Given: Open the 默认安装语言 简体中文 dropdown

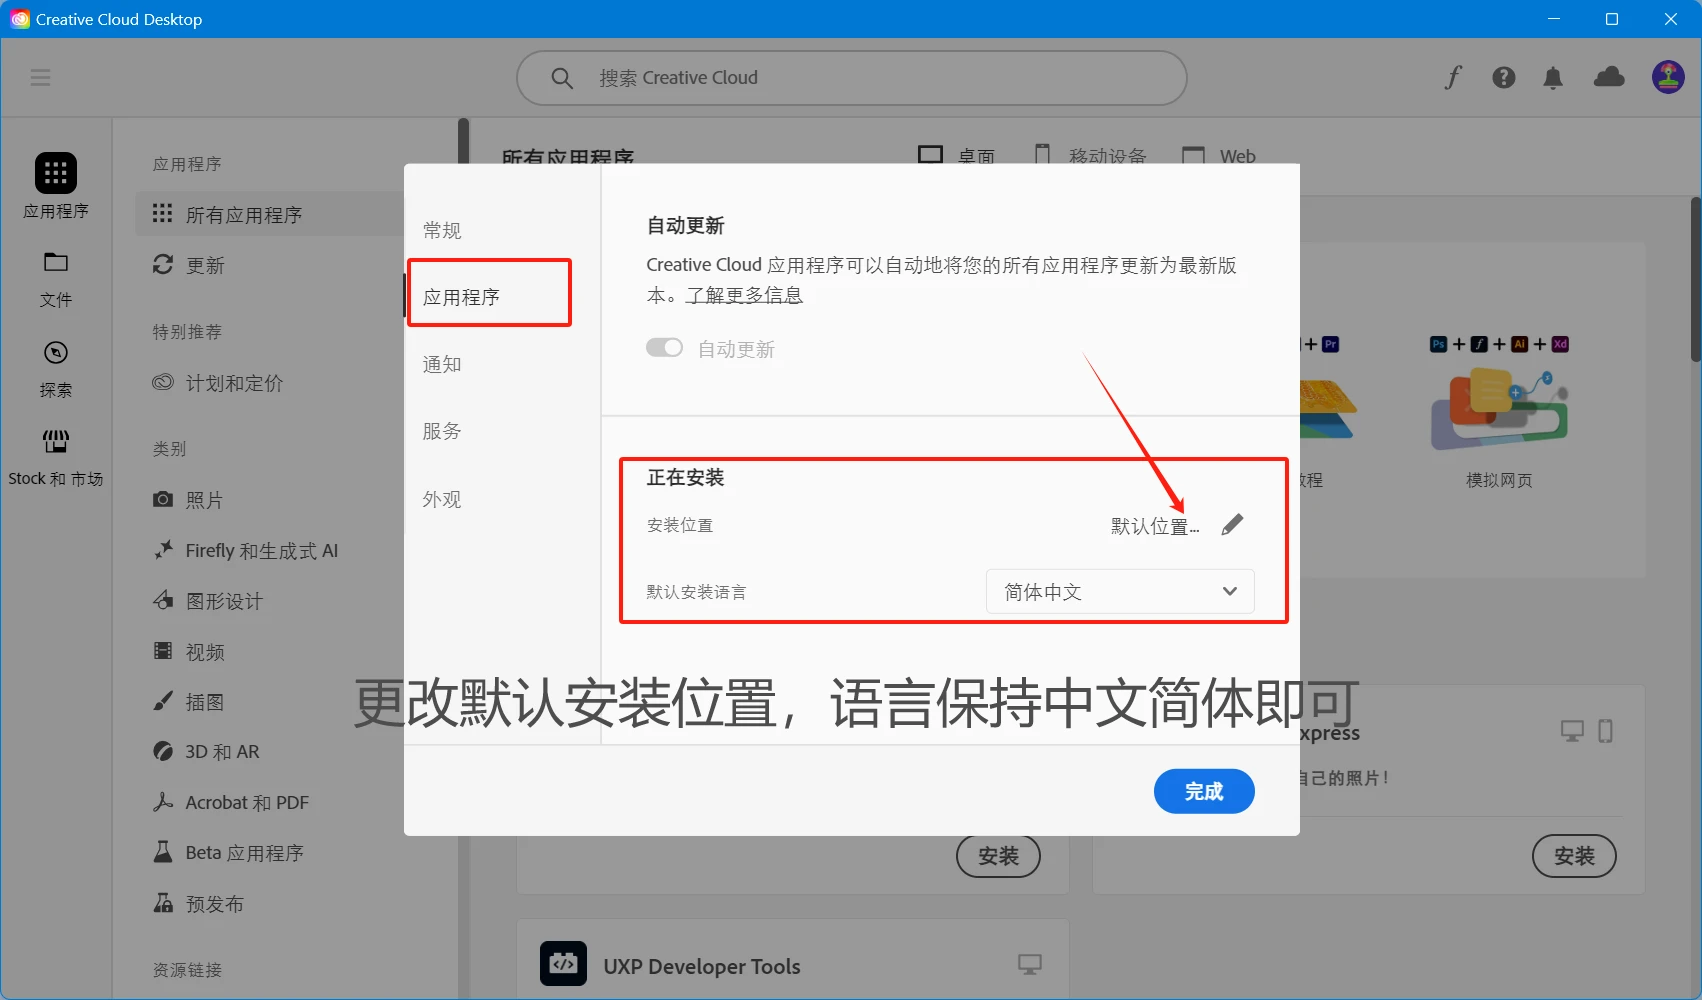Looking at the screenshot, I should coord(1120,592).
